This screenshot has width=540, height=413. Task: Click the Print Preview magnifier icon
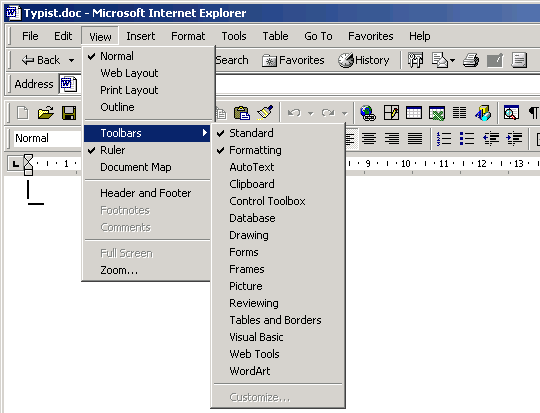511,113
